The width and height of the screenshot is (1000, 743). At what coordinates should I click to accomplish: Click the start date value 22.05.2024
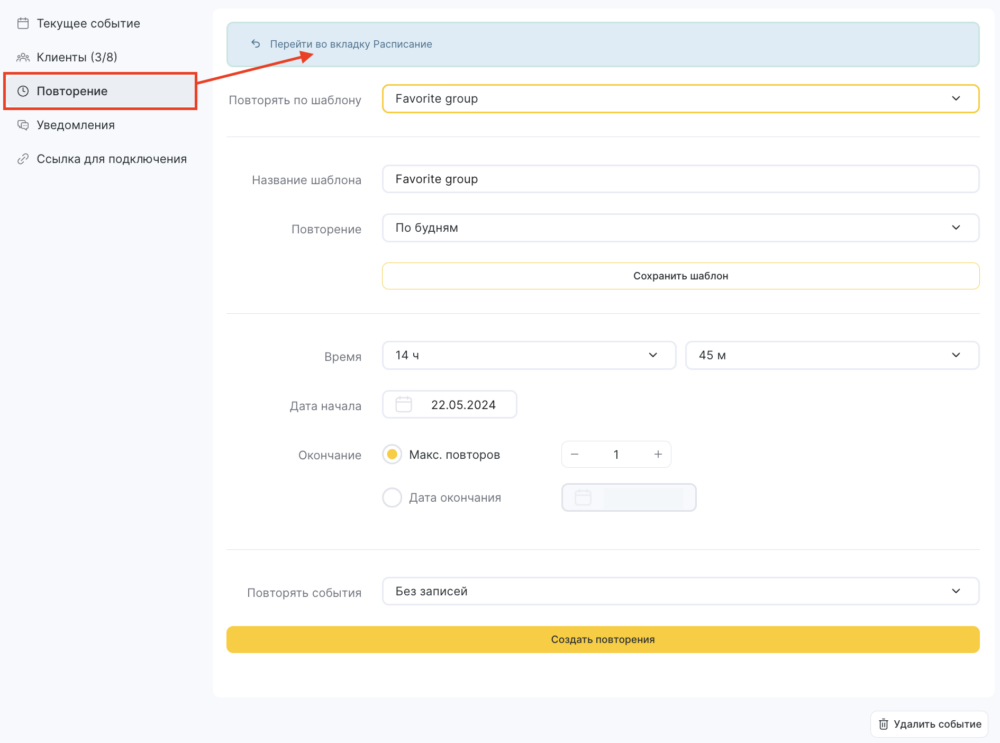(463, 405)
